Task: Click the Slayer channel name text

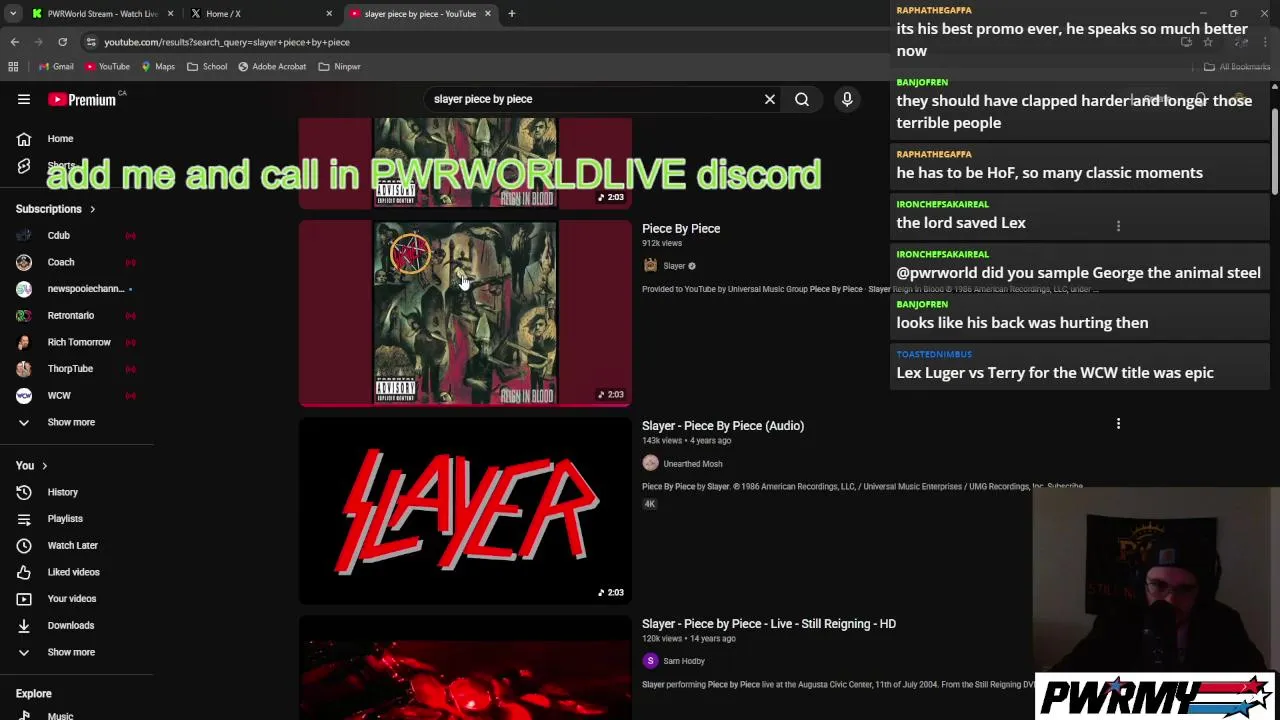Action: click(x=674, y=266)
